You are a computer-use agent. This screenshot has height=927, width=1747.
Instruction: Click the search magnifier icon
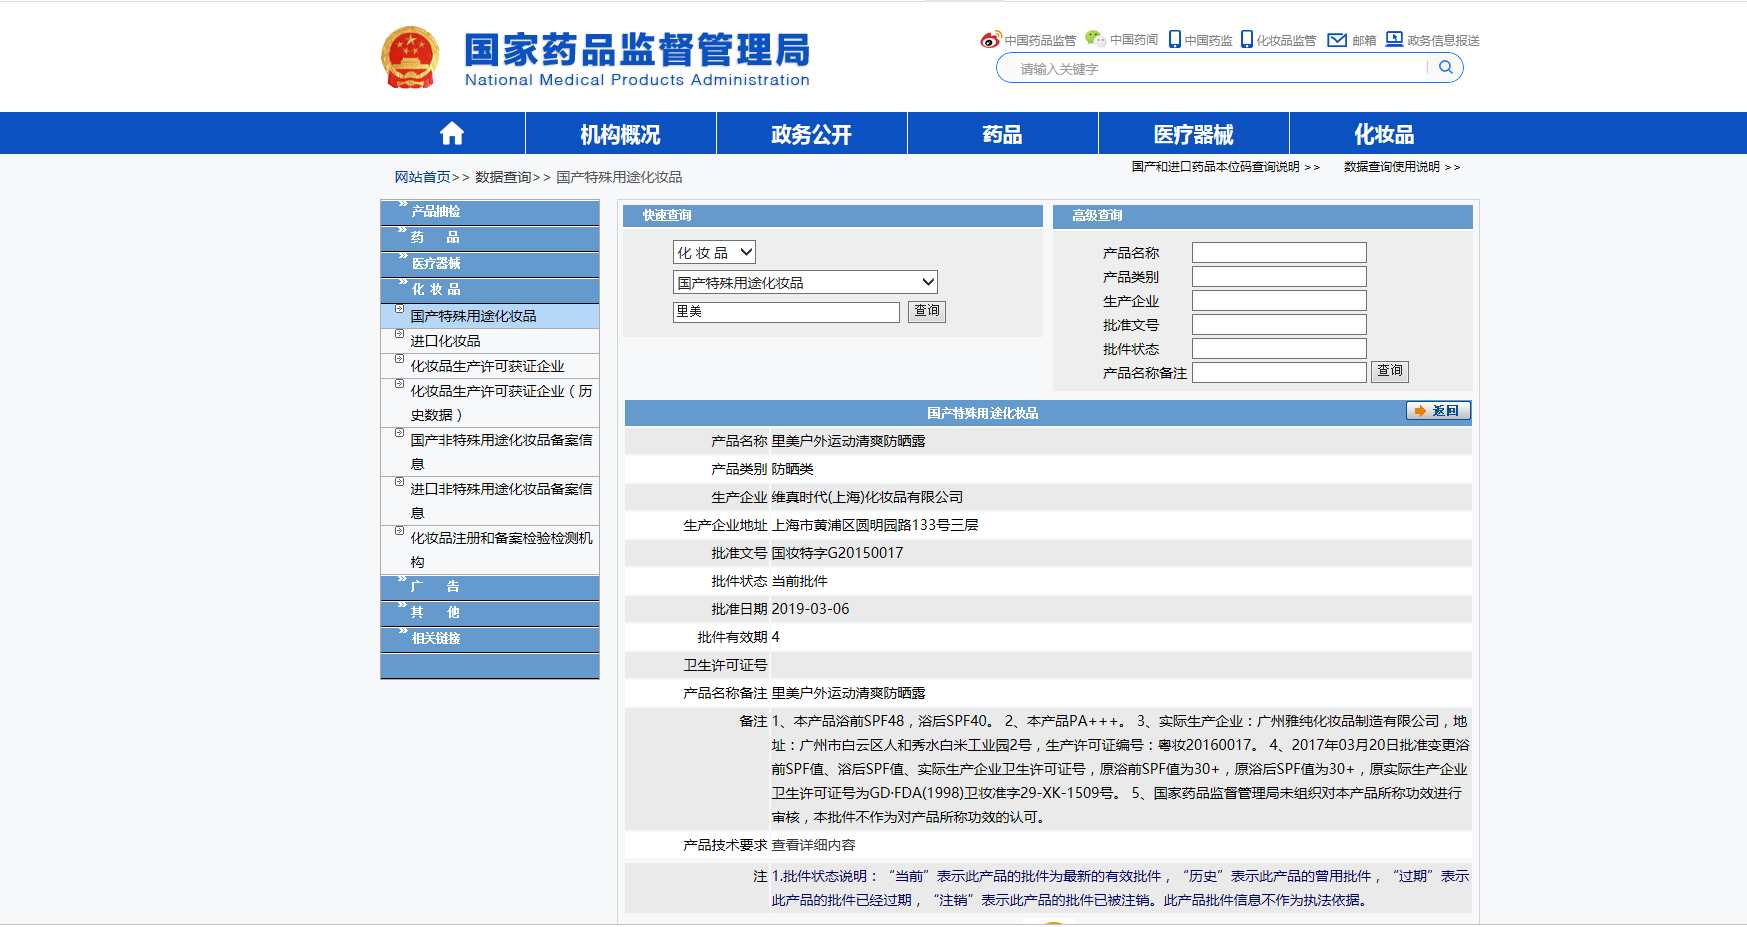(x=1445, y=68)
